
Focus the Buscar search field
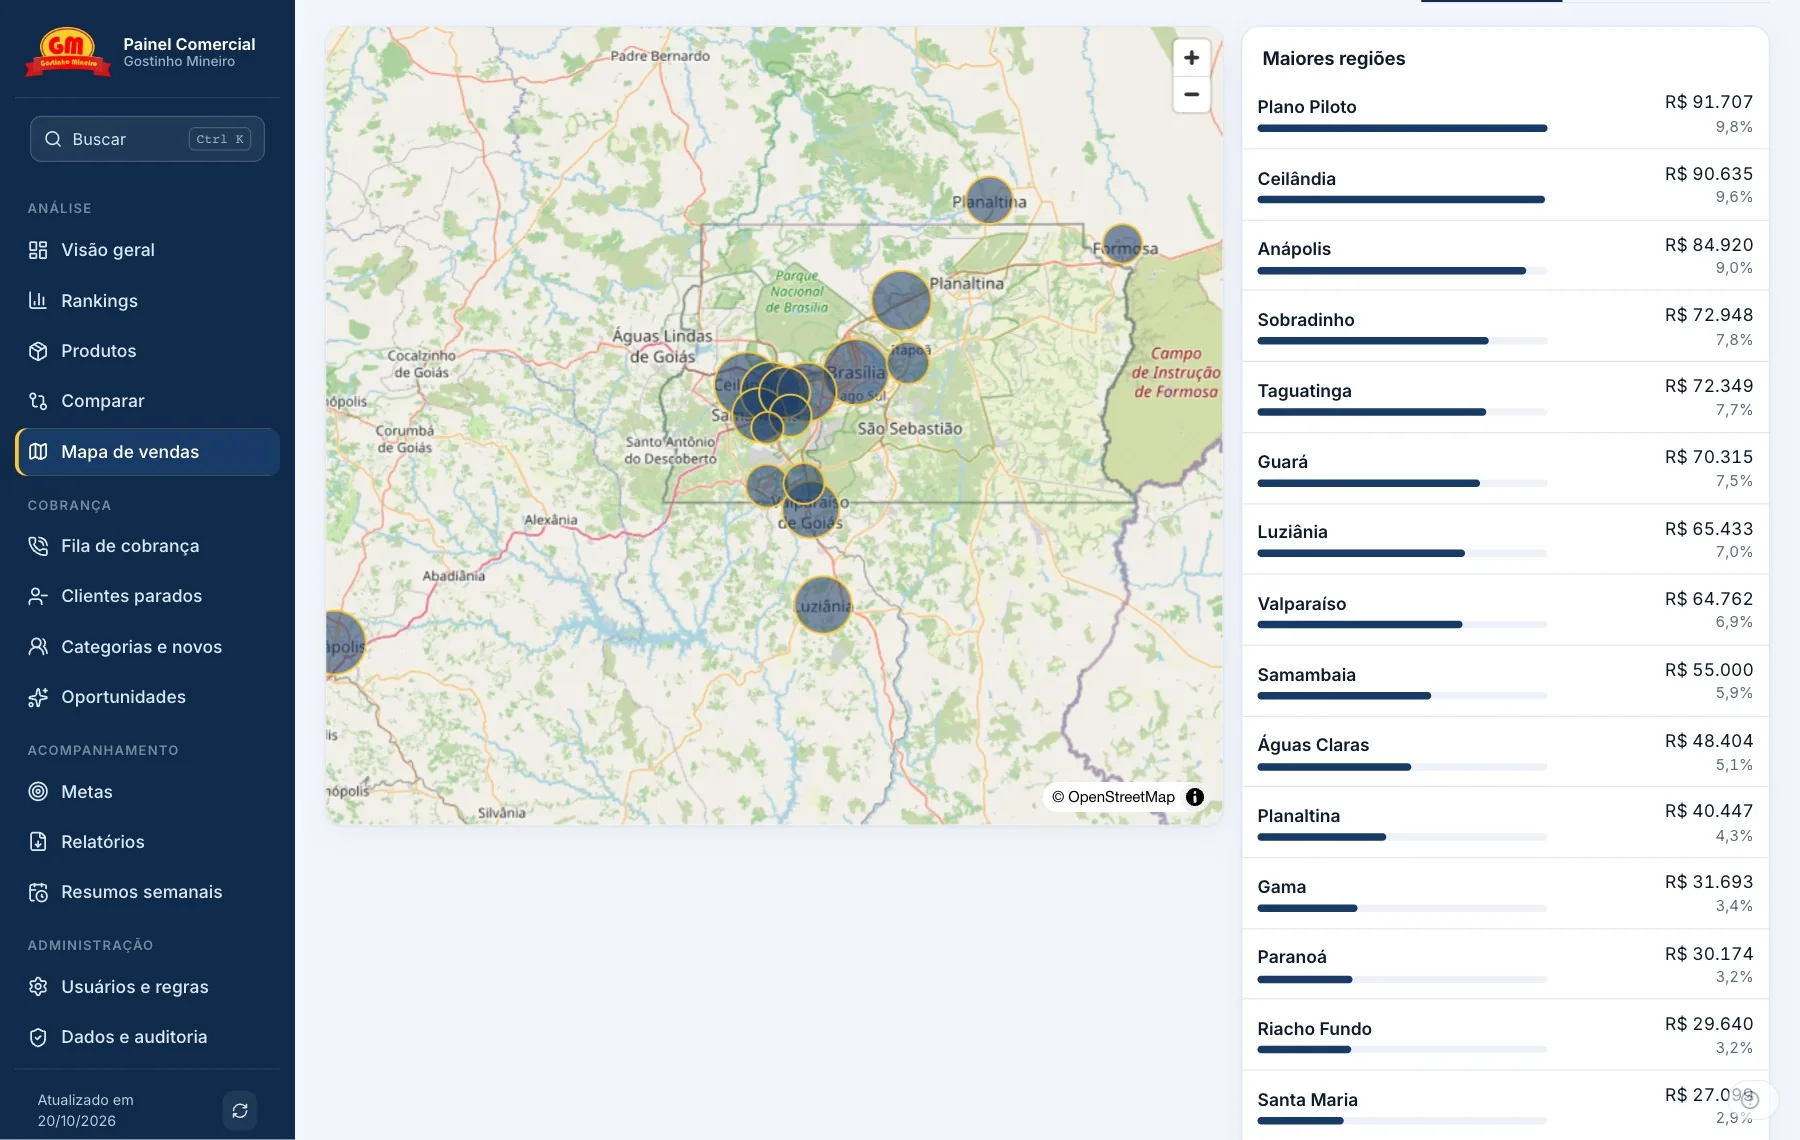click(x=147, y=139)
